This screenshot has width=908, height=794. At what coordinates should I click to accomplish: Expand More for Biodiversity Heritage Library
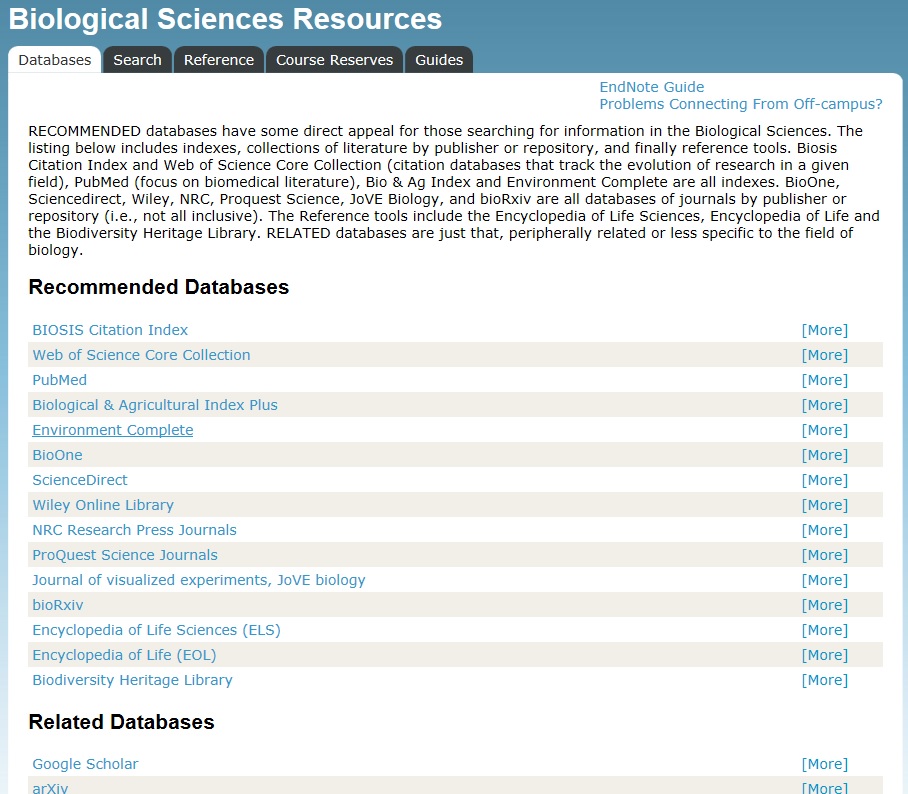click(825, 680)
